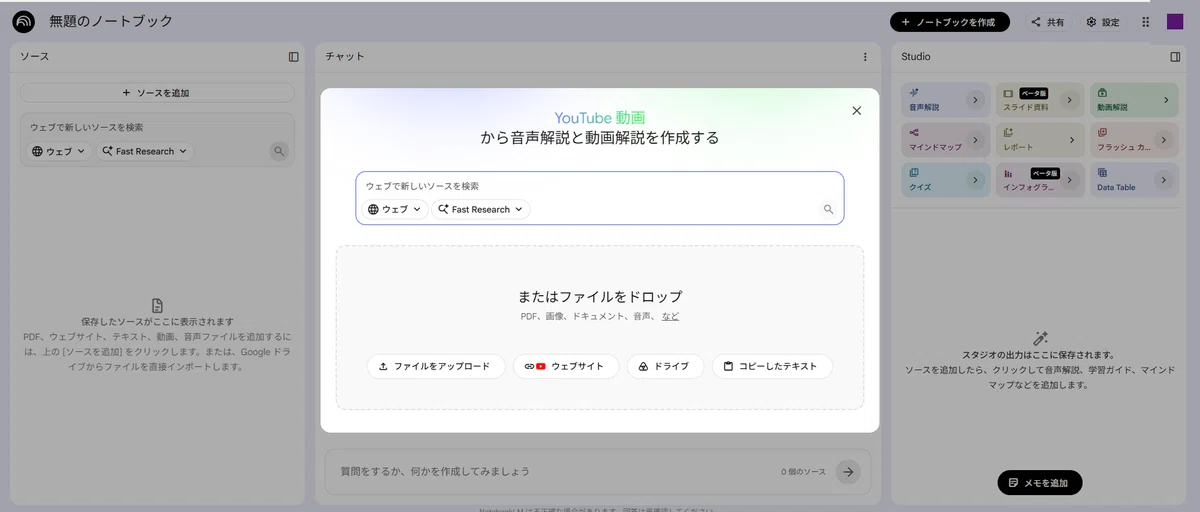The width and height of the screenshot is (1200, 512).
Task: Click the レポート document icon
Action: point(1009,132)
